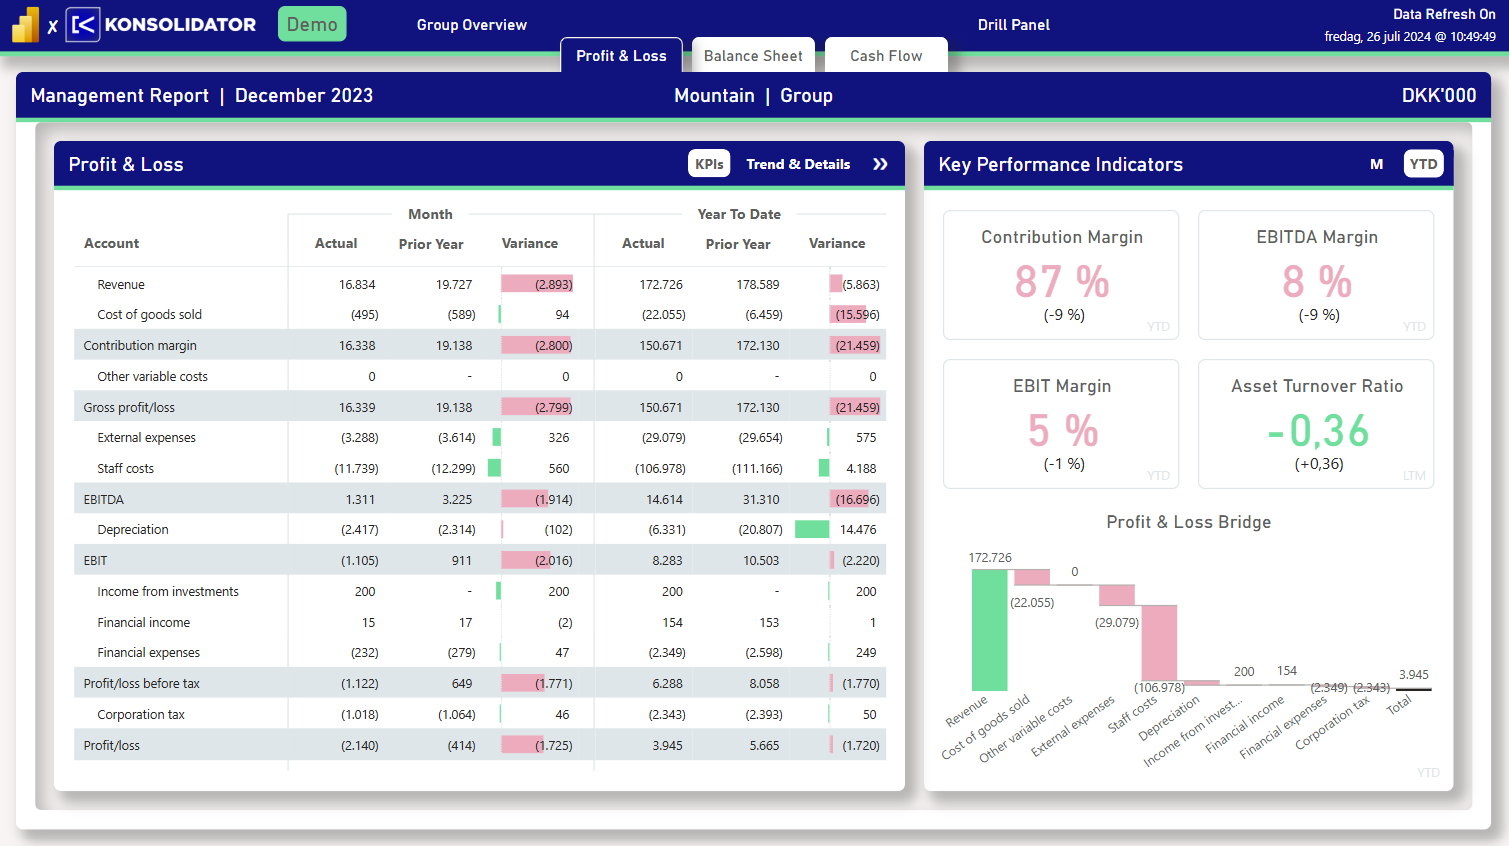Screen dimensions: 1509x846
Task: Switch to the Balance Sheet tab
Action: [753, 56]
